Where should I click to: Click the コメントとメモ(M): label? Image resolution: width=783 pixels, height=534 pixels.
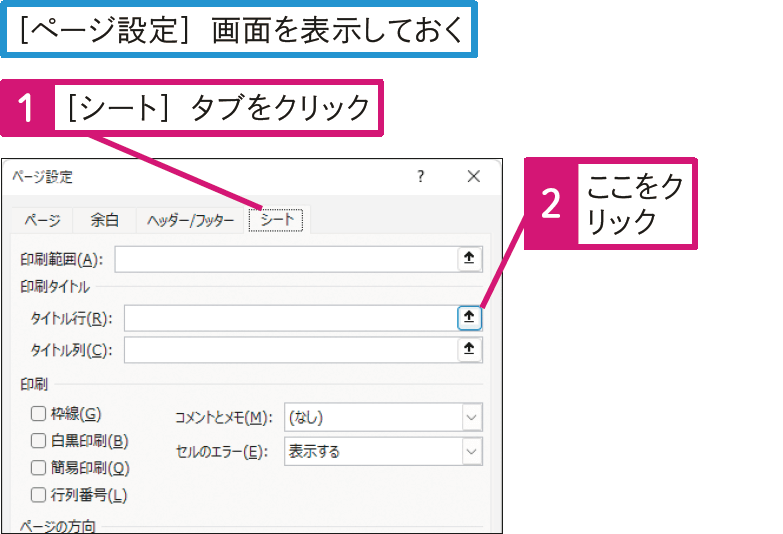(224, 418)
